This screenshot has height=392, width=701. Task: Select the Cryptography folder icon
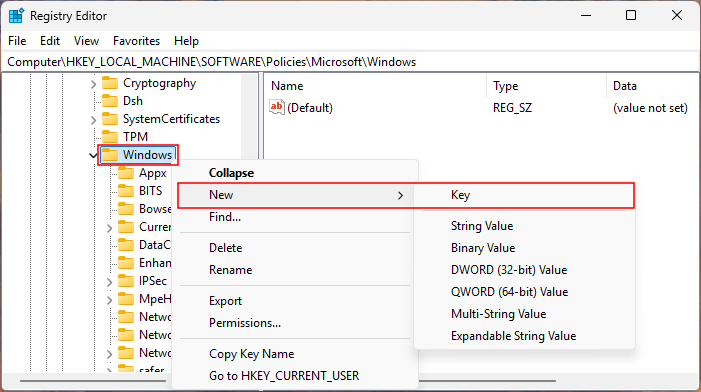110,83
